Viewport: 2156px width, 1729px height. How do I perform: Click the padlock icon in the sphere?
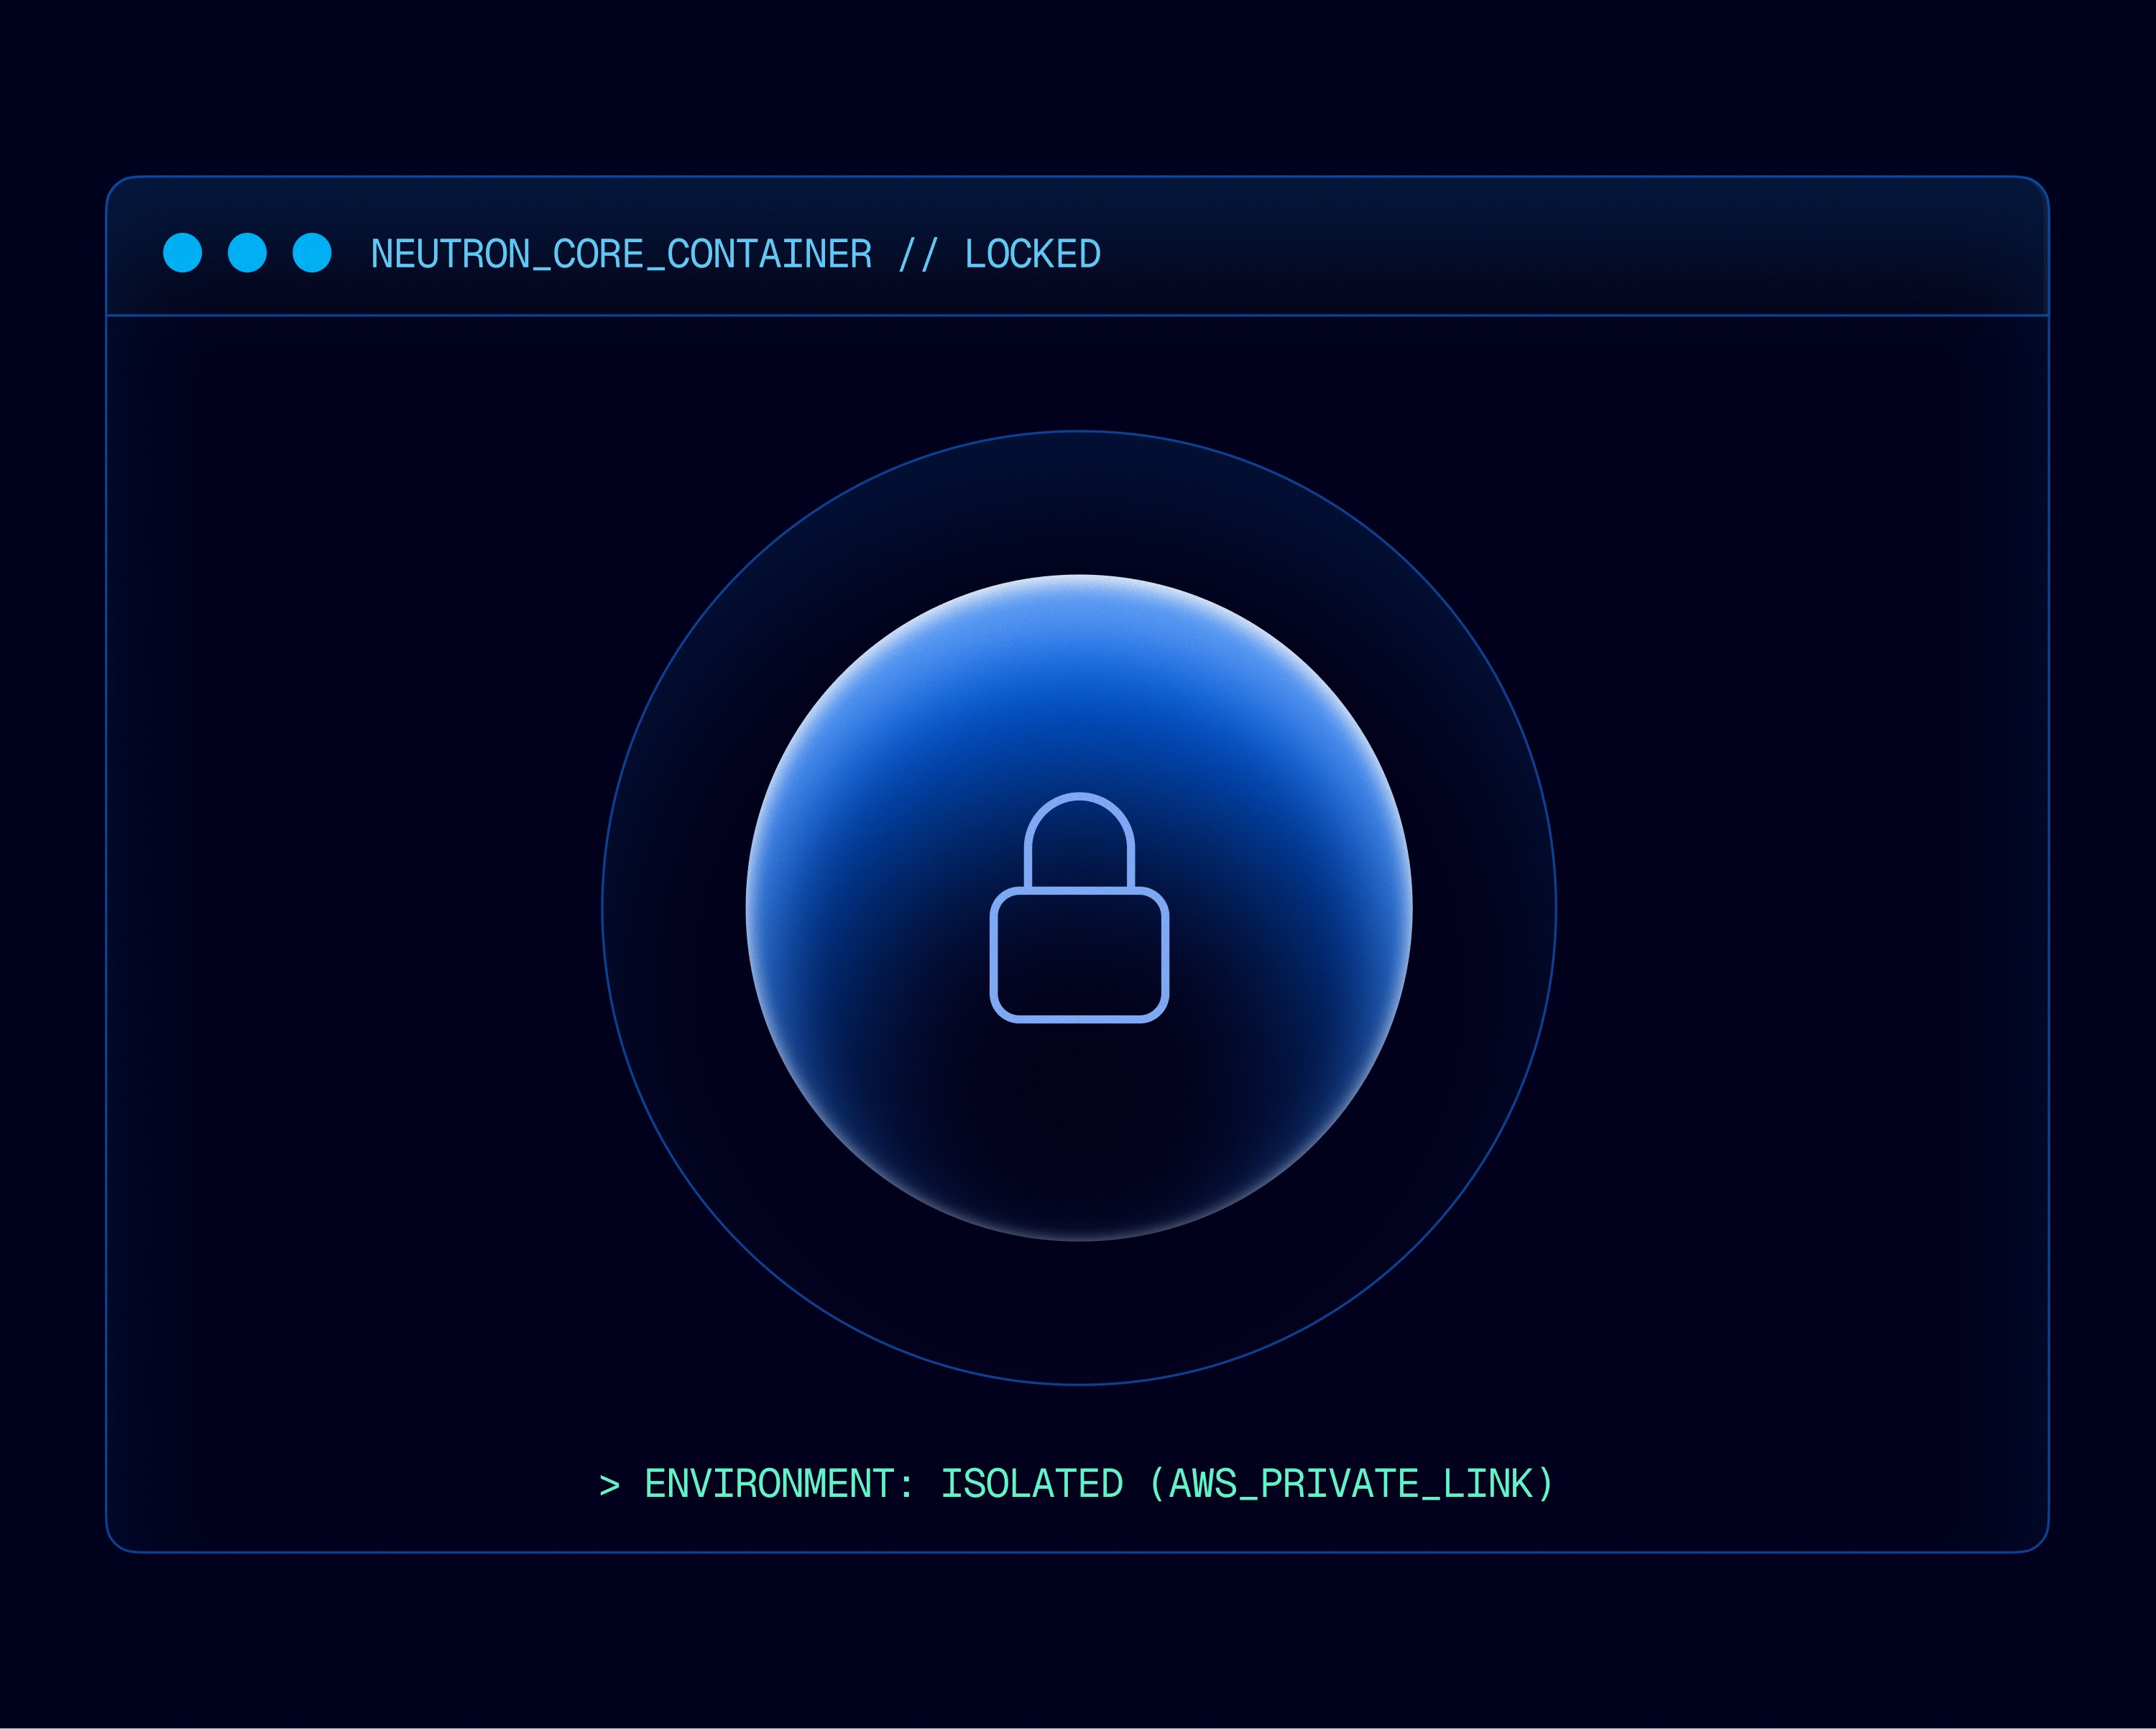point(1079,908)
